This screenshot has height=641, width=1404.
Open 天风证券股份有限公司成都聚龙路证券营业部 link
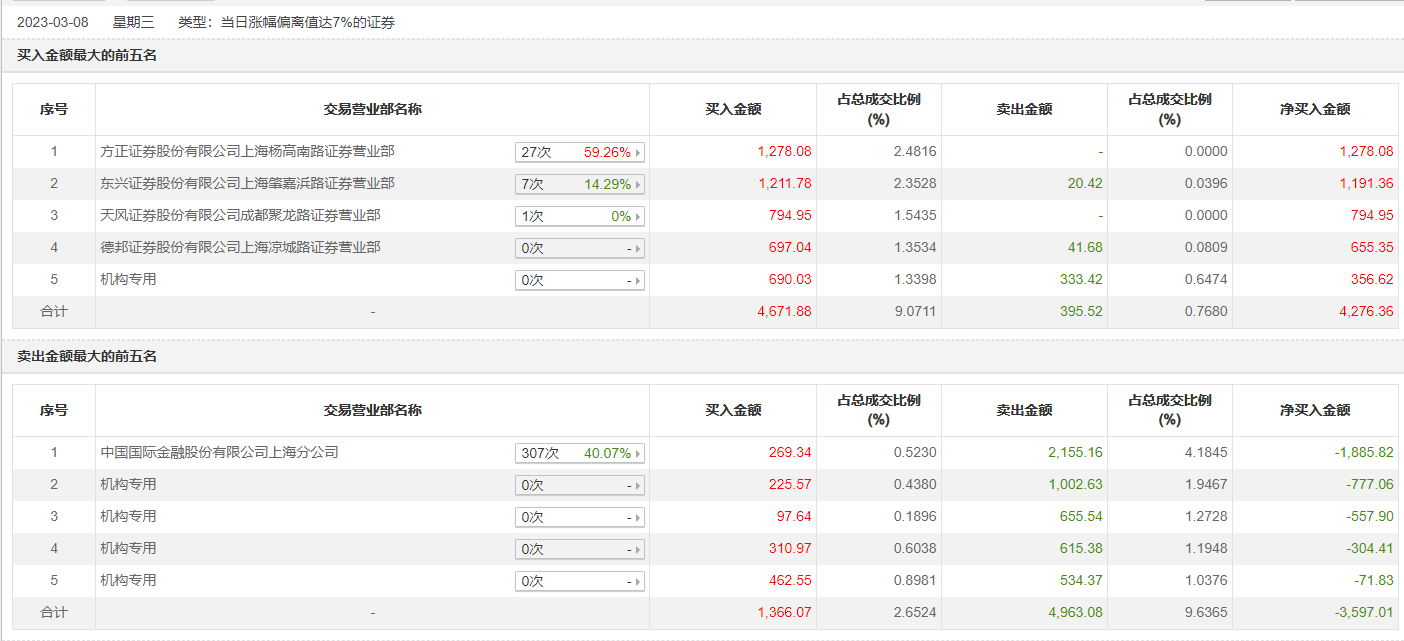pyautogui.click(x=241, y=216)
